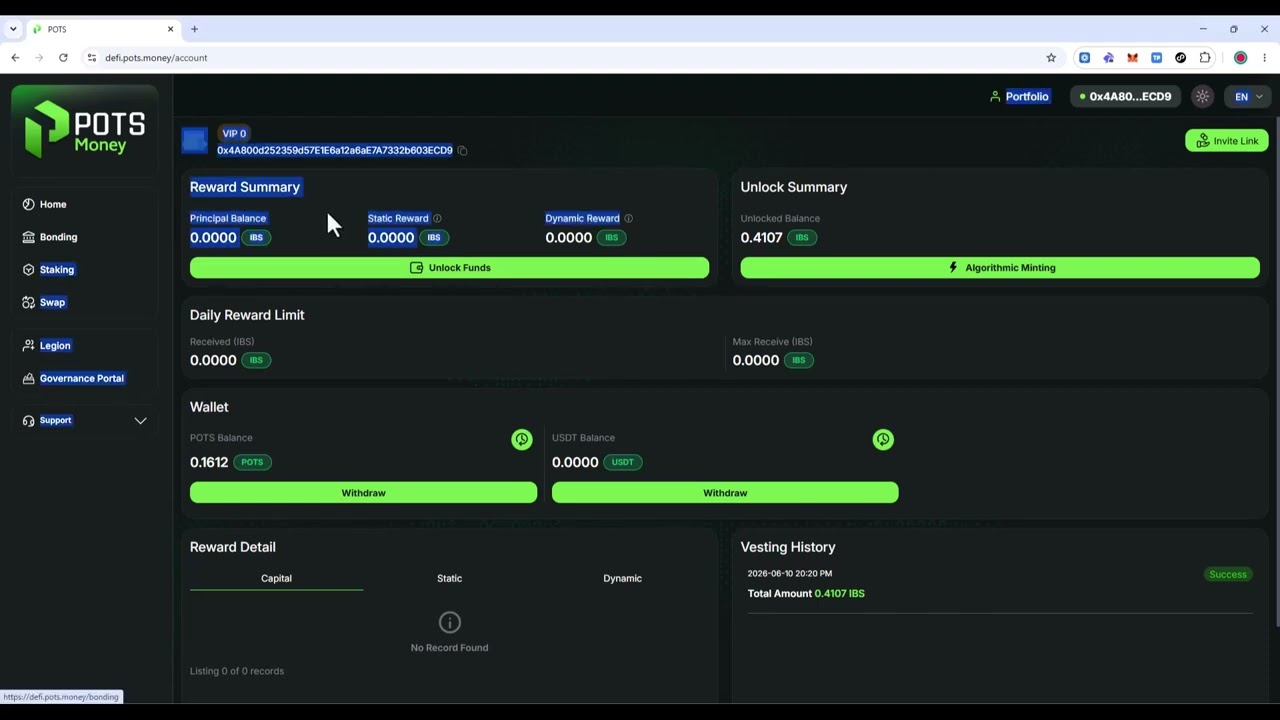Viewport: 1280px width, 720px height.
Task: Open the Legion menu item
Action: click(x=55, y=345)
